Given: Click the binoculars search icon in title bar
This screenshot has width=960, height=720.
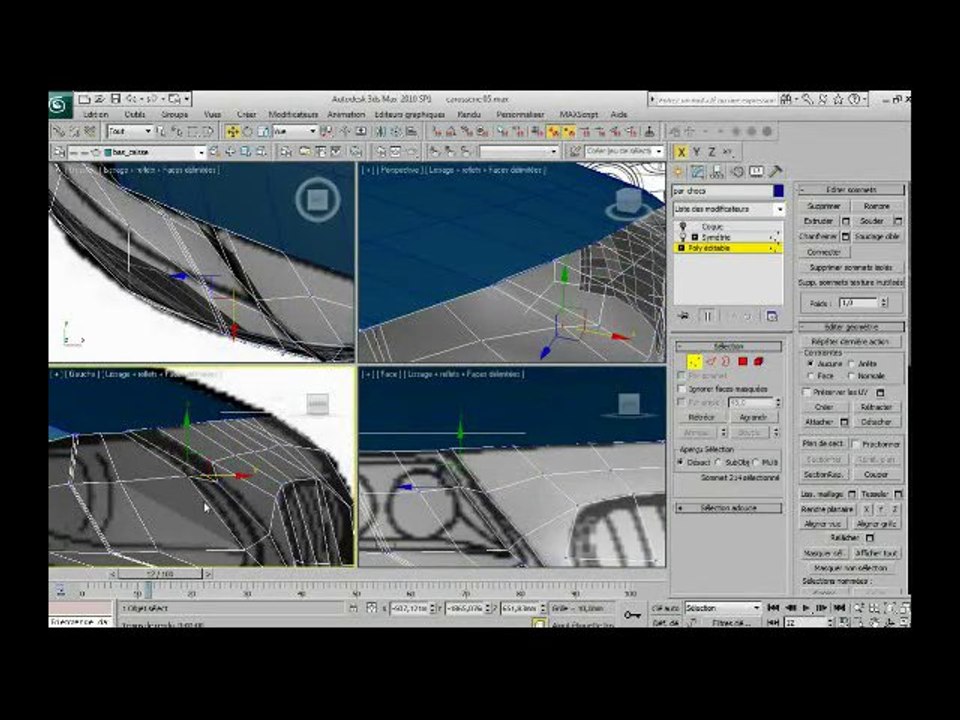Looking at the screenshot, I should (x=786, y=99).
